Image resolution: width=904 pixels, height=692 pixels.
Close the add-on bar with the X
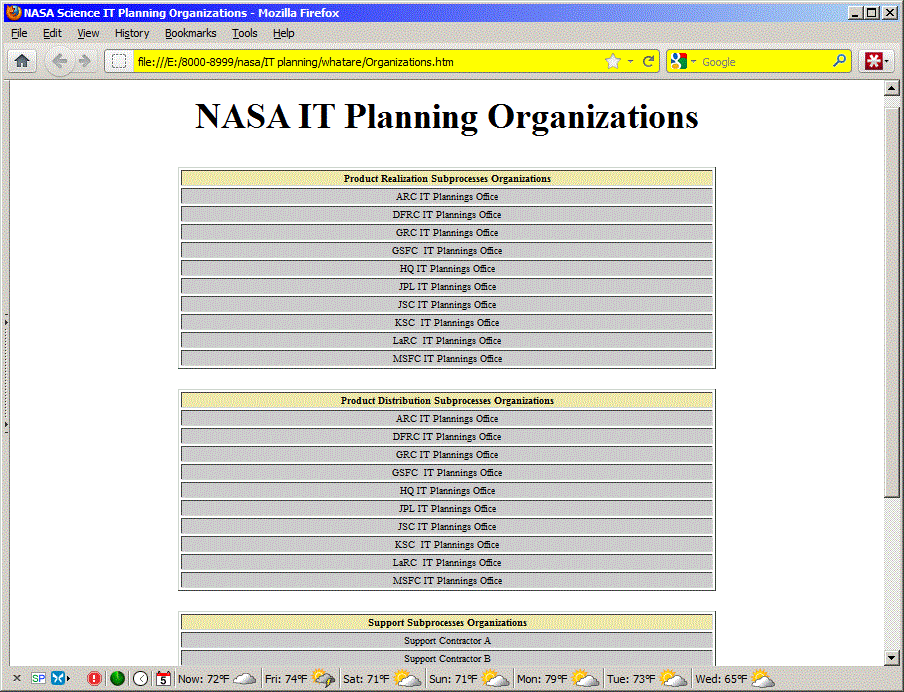pyautogui.click(x=17, y=678)
